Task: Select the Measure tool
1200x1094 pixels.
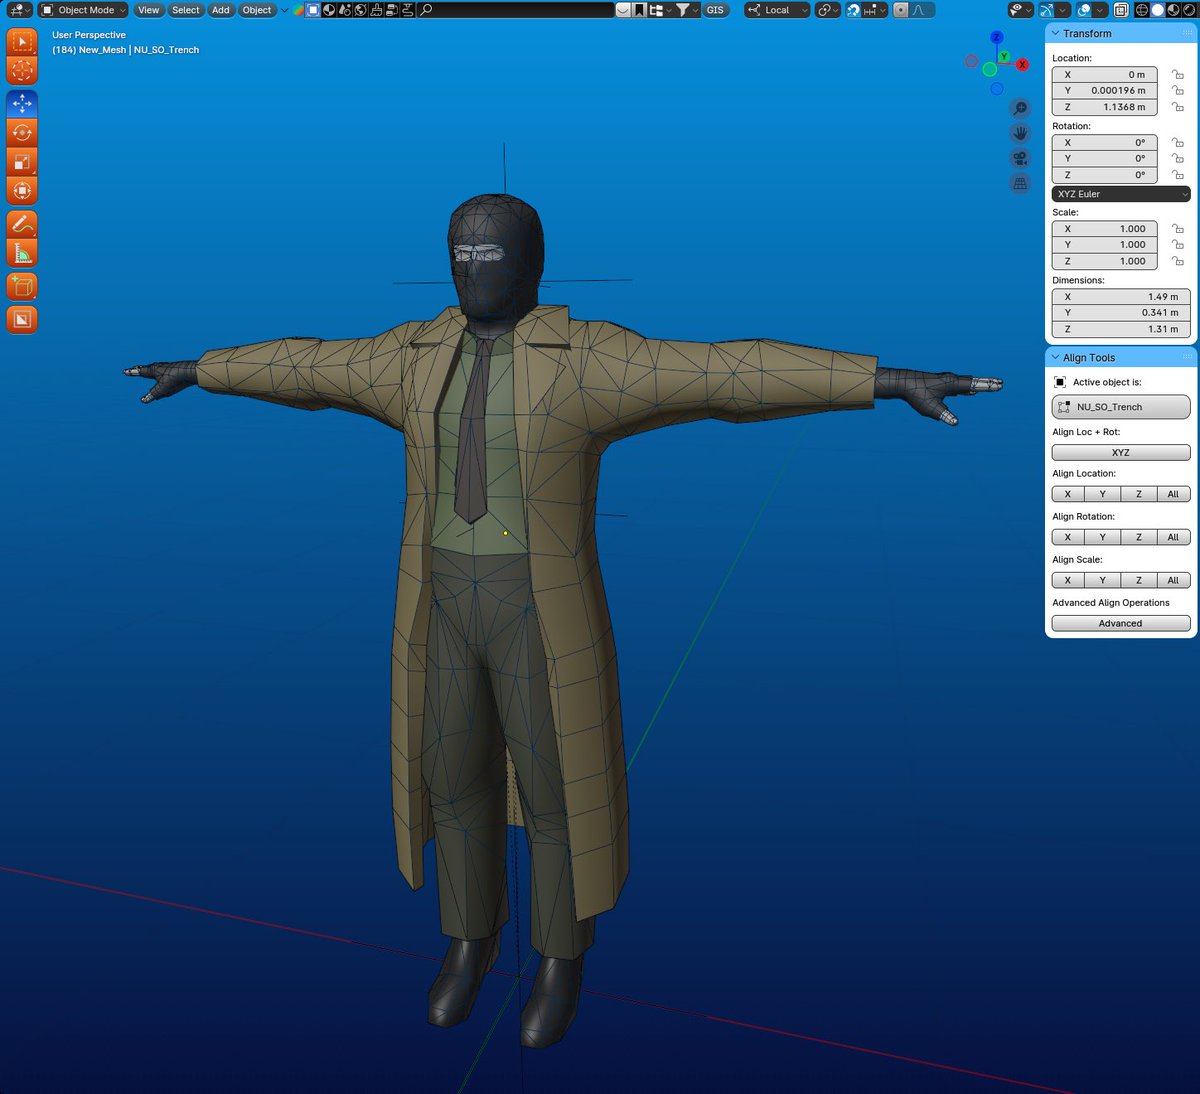Action: pyautogui.click(x=22, y=253)
